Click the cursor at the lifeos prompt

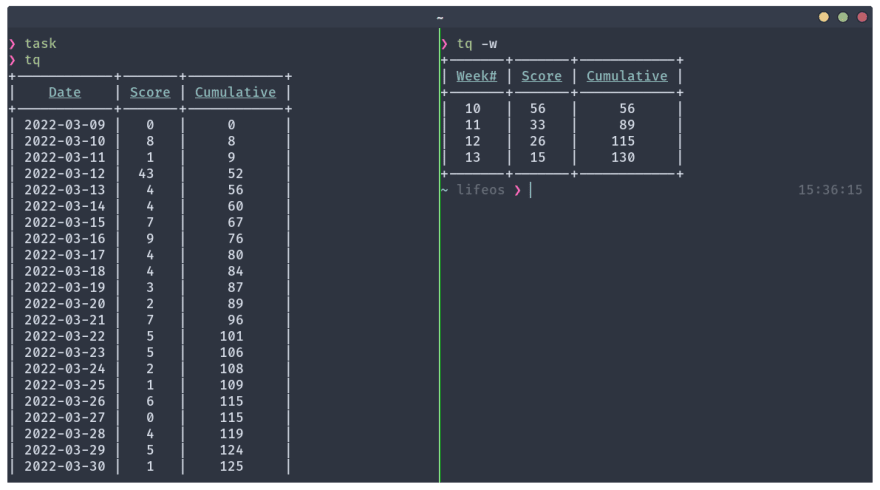coord(530,190)
